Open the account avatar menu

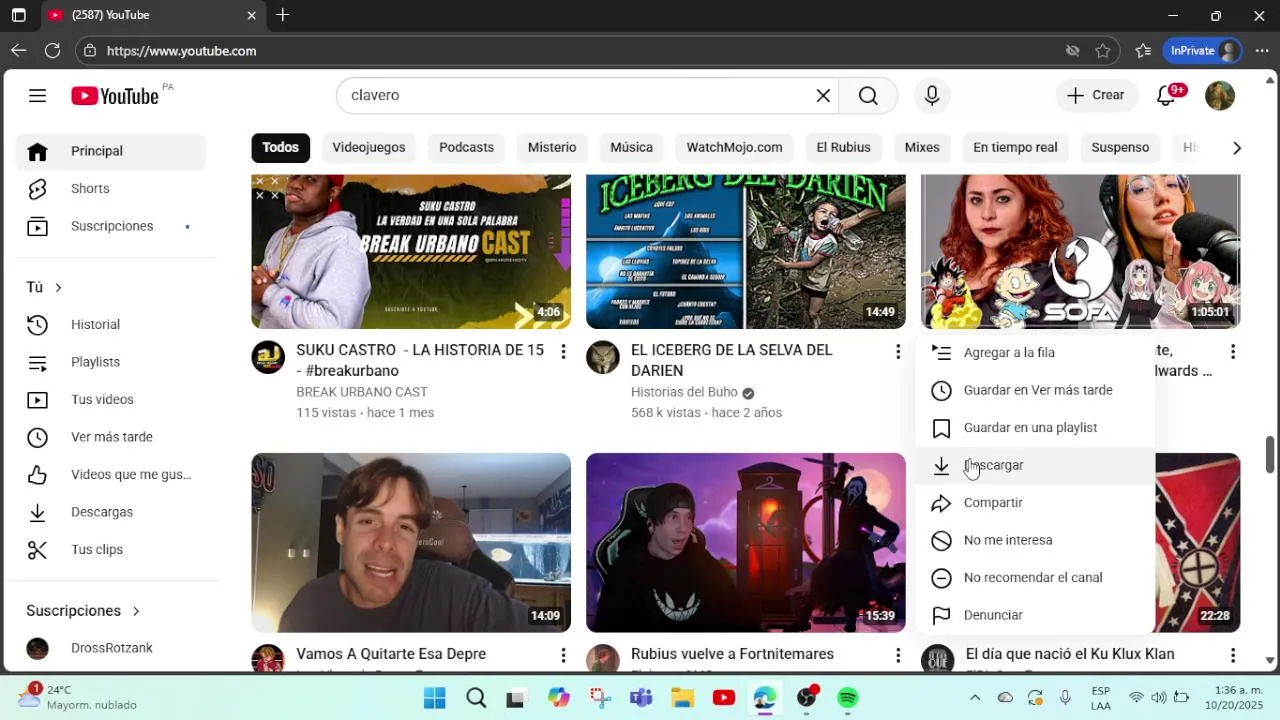(1220, 95)
